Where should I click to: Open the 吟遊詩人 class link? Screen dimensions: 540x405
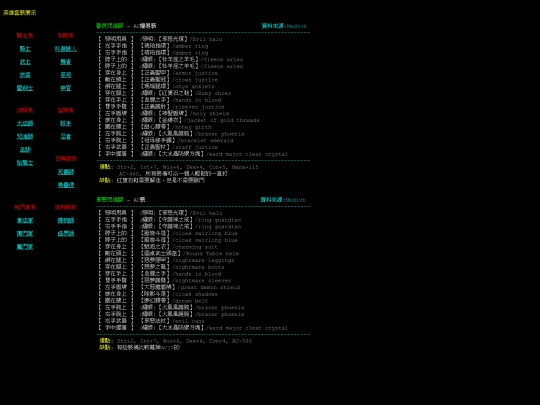tap(65, 49)
